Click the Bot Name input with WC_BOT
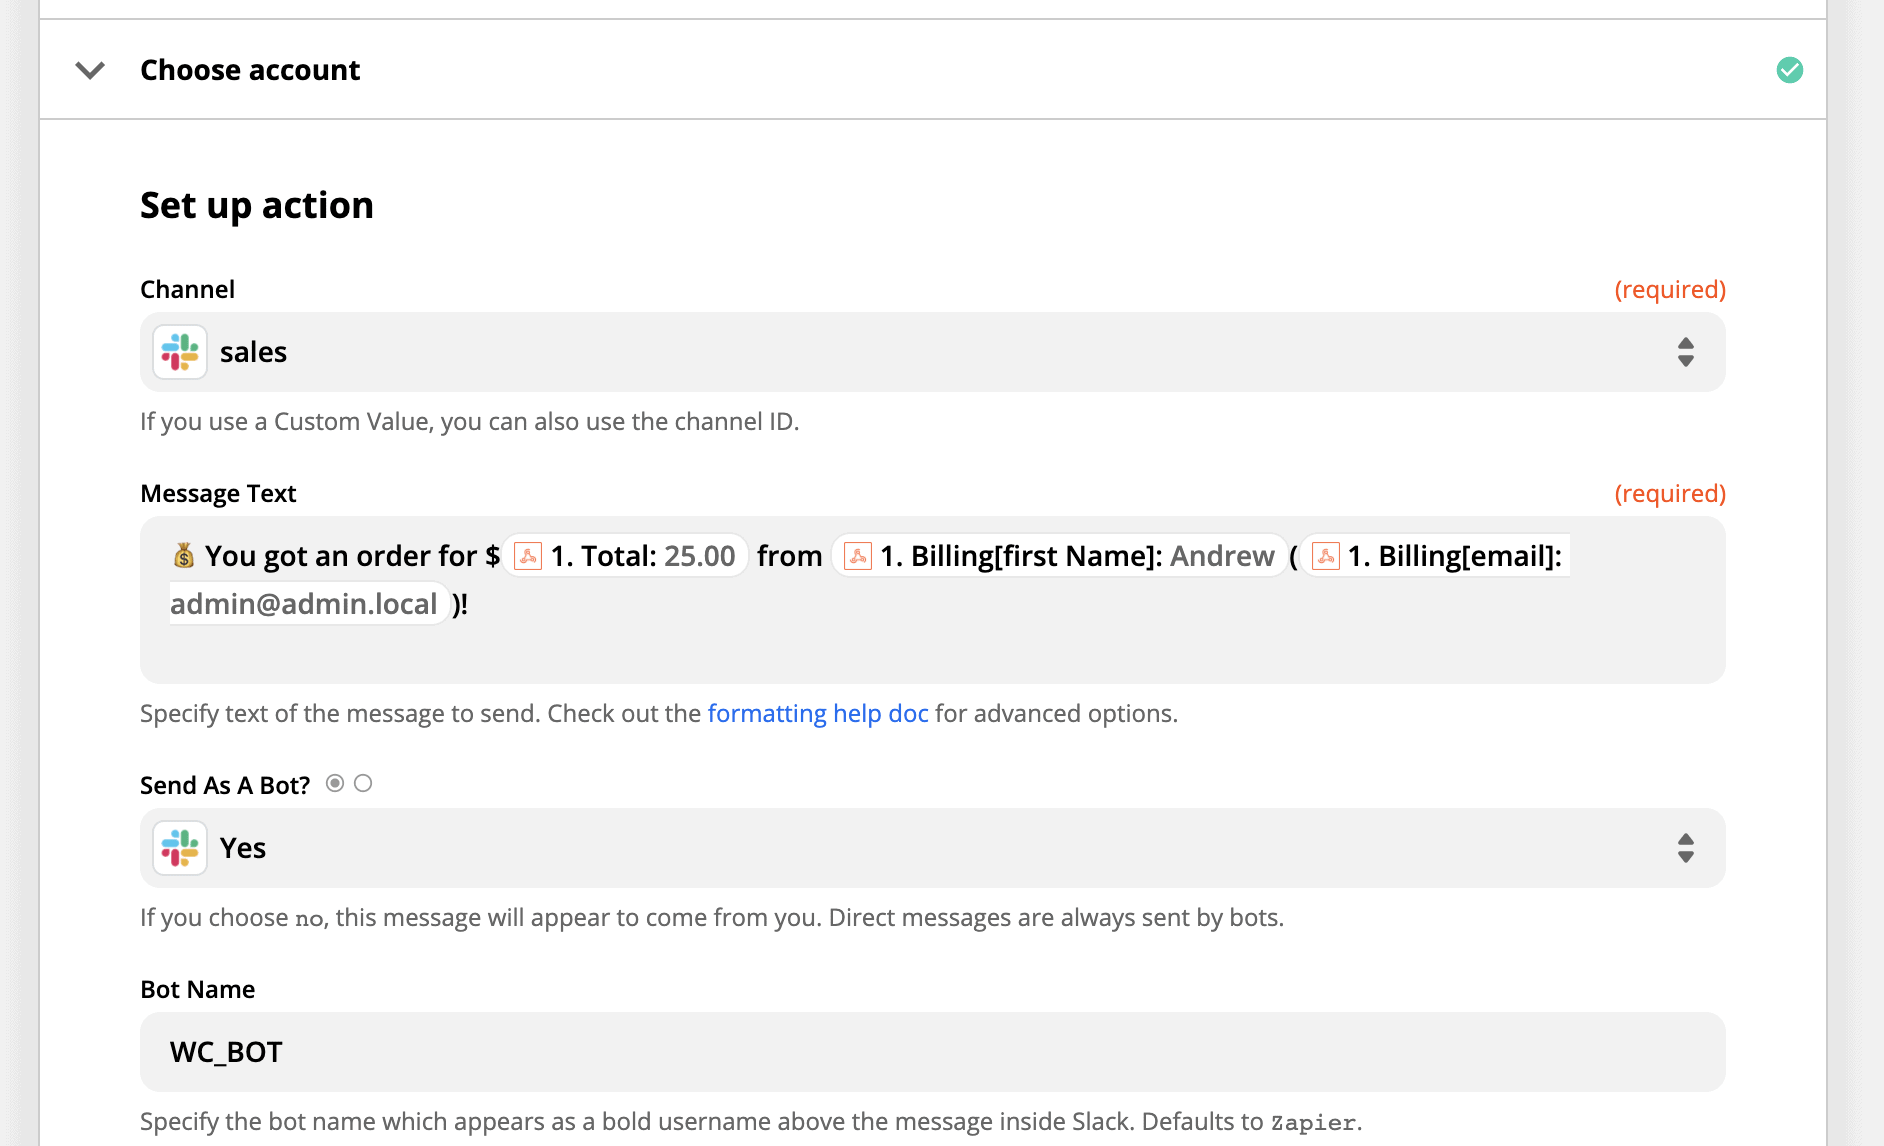Viewport: 1884px width, 1146px height. tap(932, 1052)
